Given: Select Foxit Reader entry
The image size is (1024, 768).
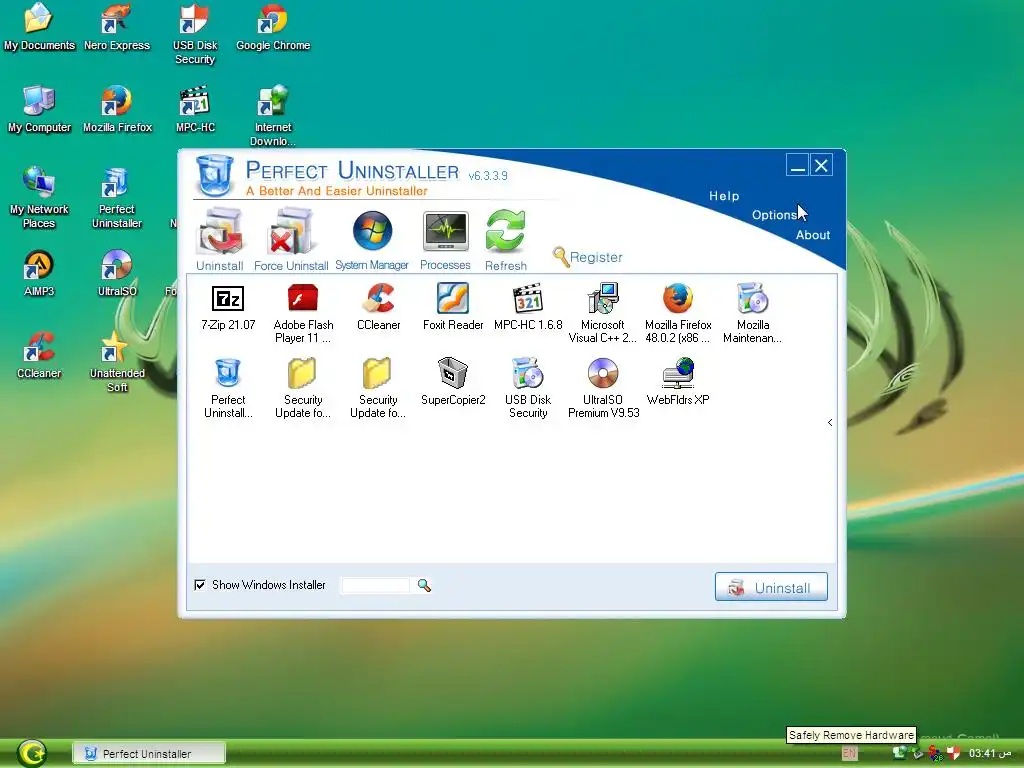Looking at the screenshot, I should click(x=453, y=307).
